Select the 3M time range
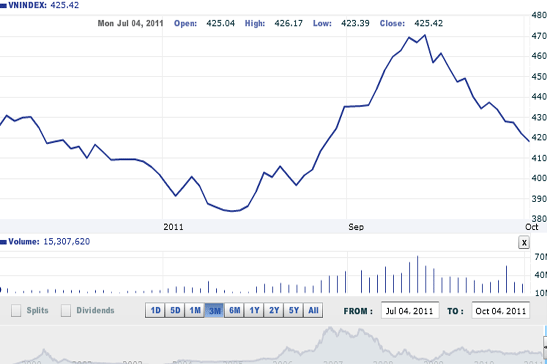 pos(214,310)
